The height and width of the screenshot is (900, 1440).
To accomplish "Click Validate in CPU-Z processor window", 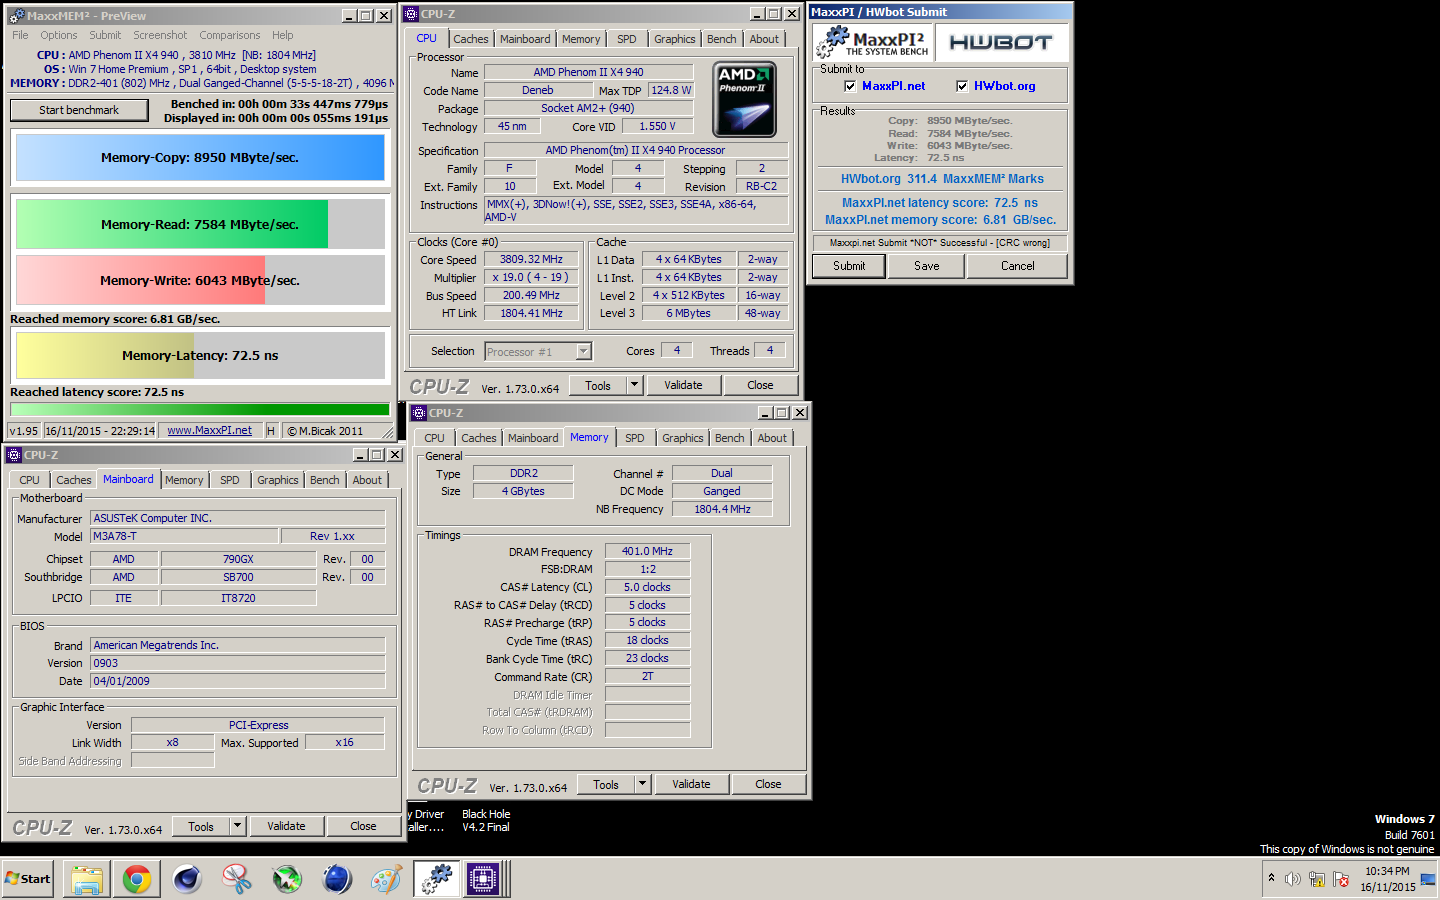I will pos(684,385).
